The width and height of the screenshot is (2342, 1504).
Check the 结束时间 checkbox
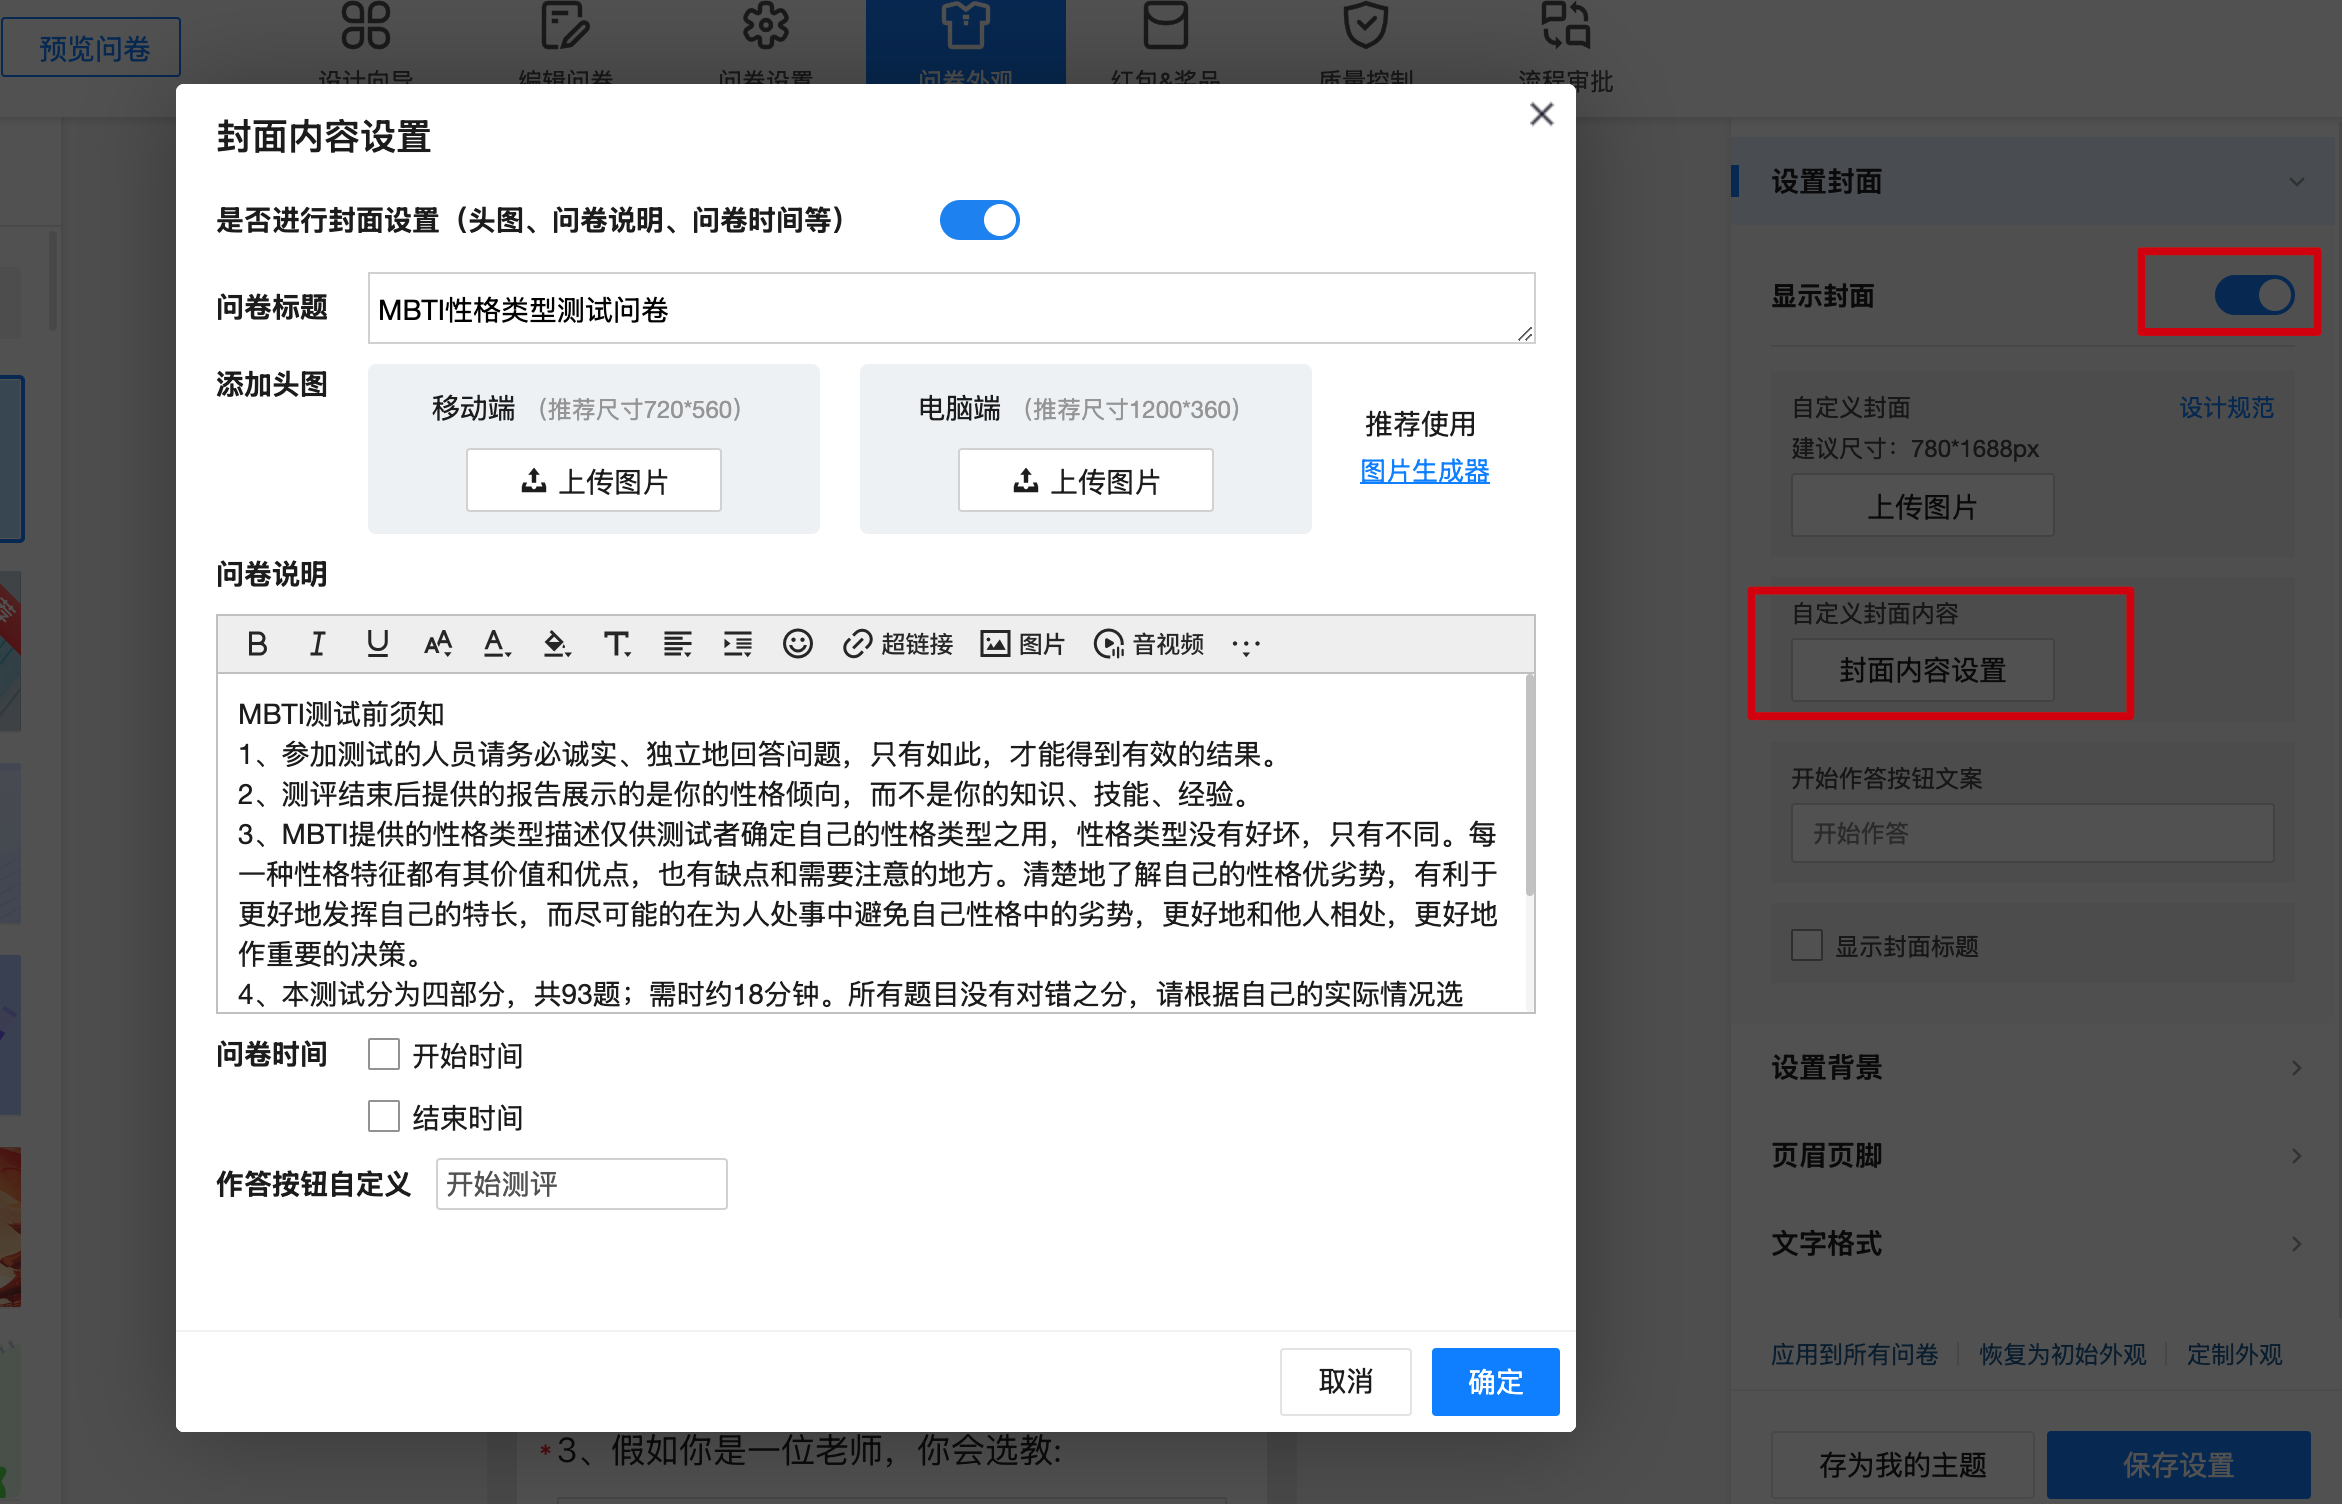pos(384,1116)
